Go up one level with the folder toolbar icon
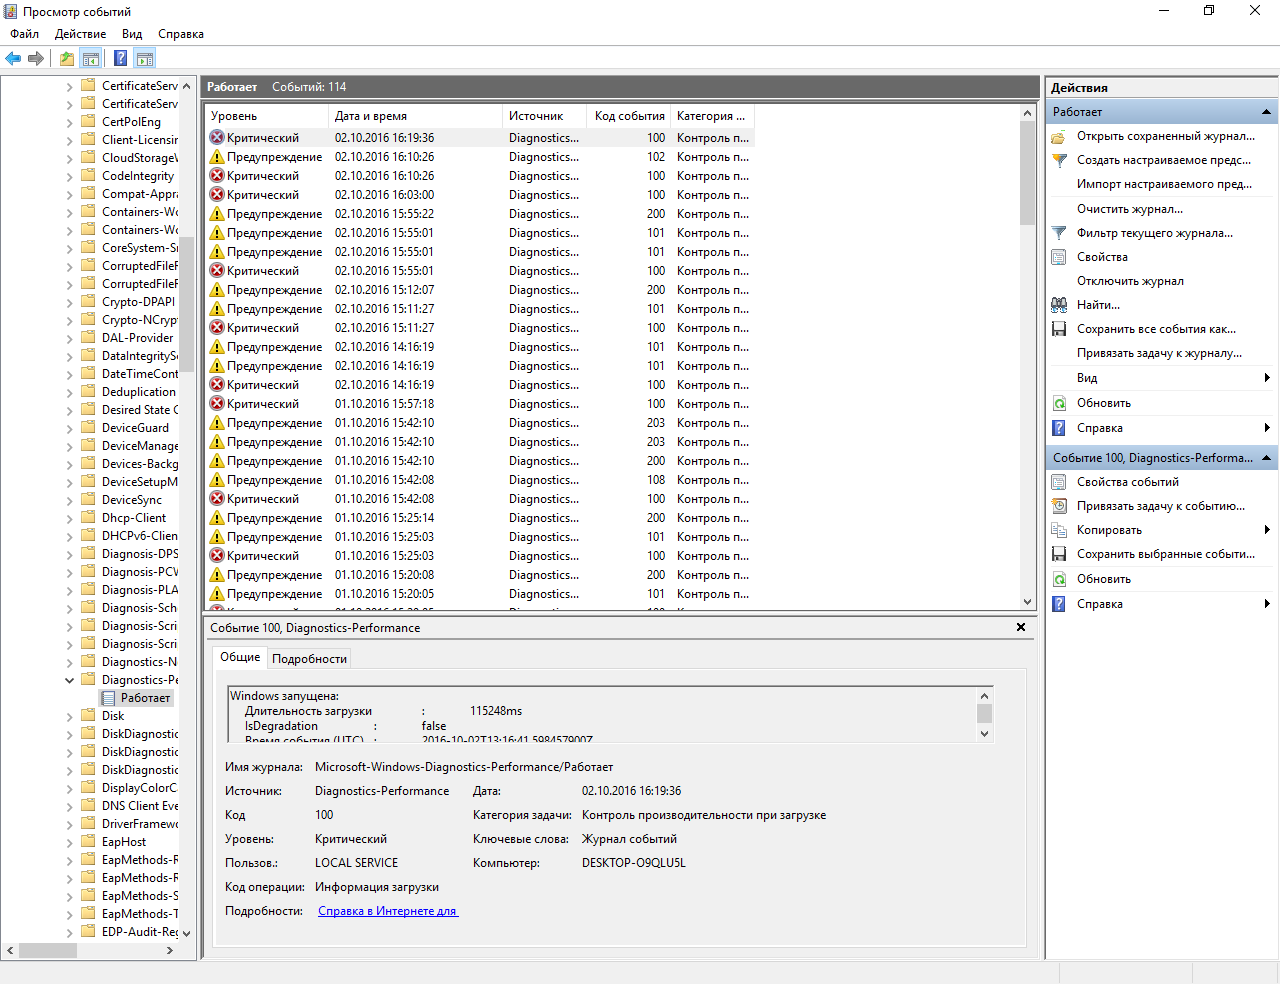Viewport: 1280px width, 984px height. (x=66, y=58)
